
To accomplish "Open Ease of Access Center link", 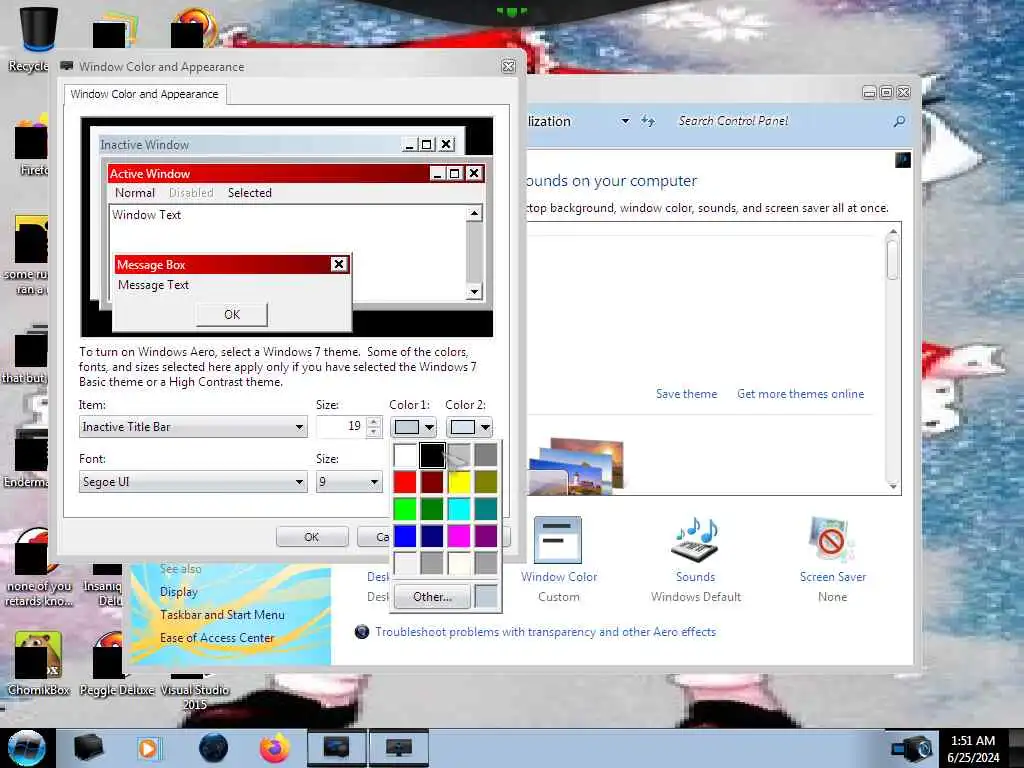I will coord(217,637).
